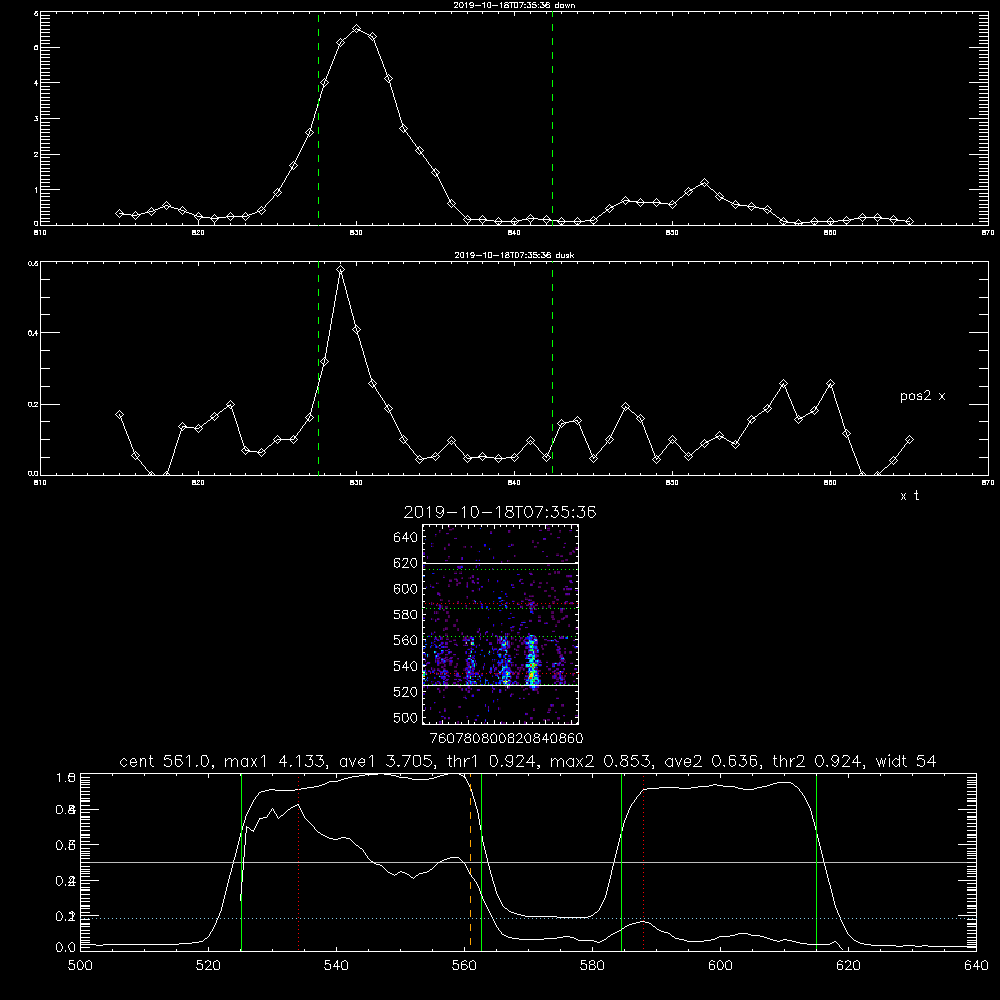
Task: Select the green vertical line near 525
Action: (242, 861)
